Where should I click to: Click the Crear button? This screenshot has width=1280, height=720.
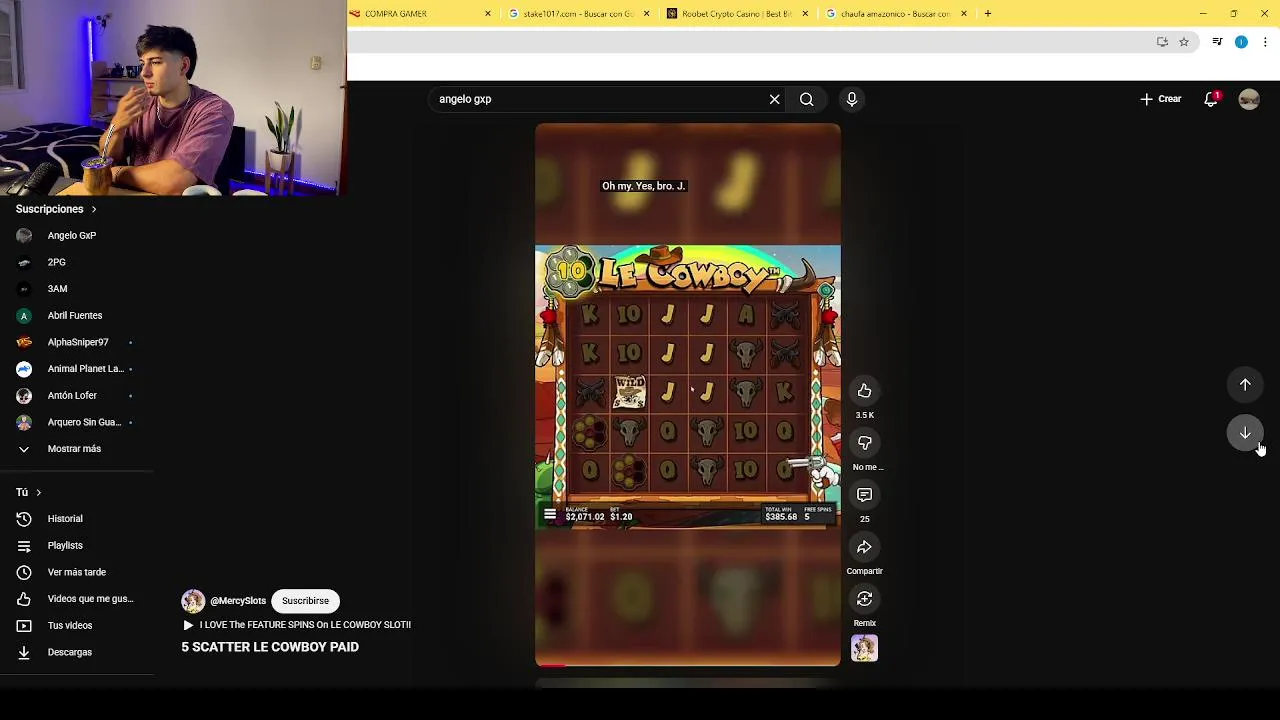[x=1161, y=99]
